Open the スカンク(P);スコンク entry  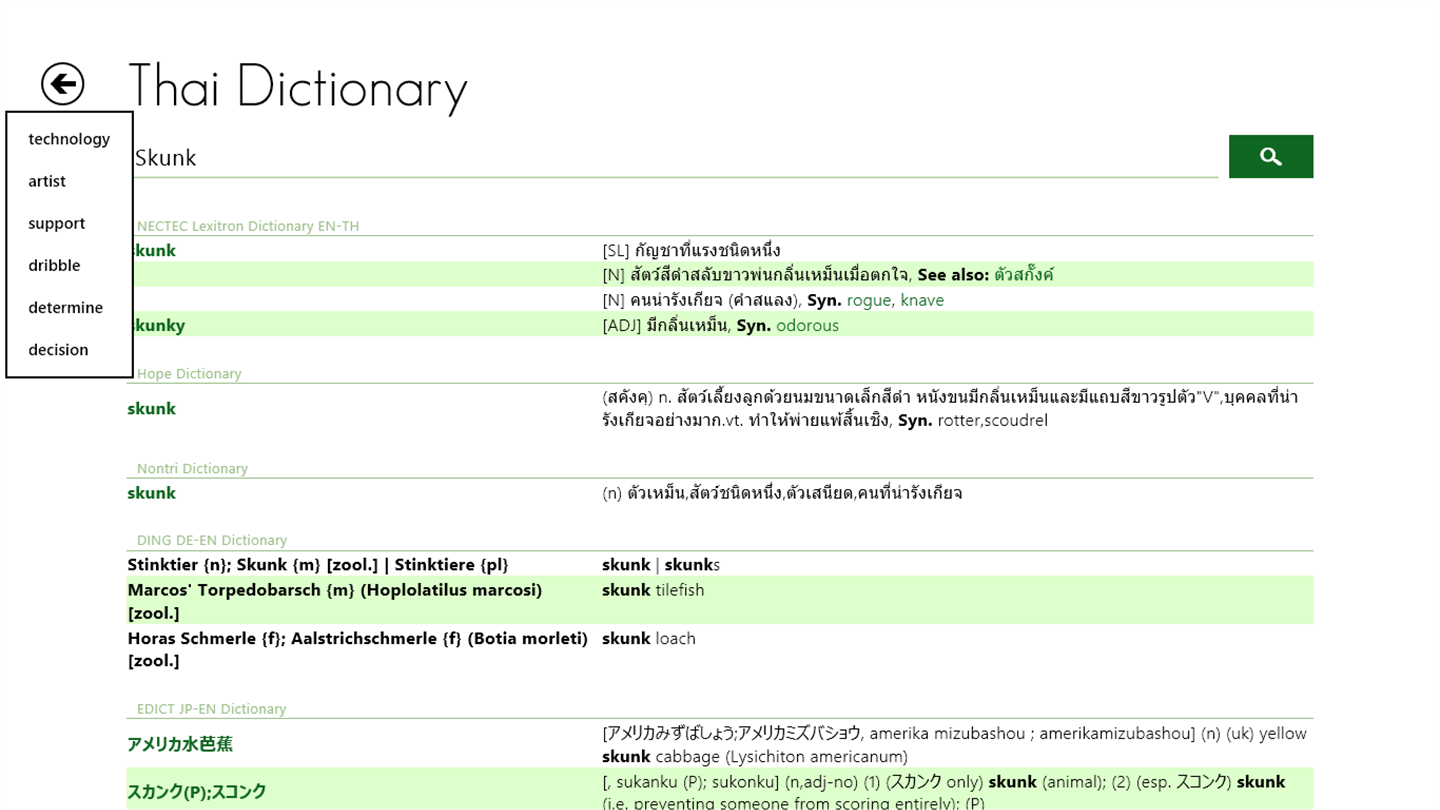197,791
